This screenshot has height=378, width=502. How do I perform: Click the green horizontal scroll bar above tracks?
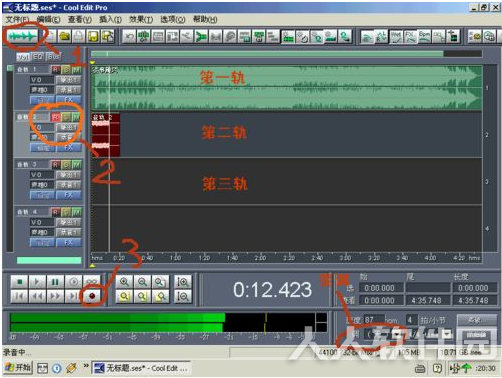point(267,54)
